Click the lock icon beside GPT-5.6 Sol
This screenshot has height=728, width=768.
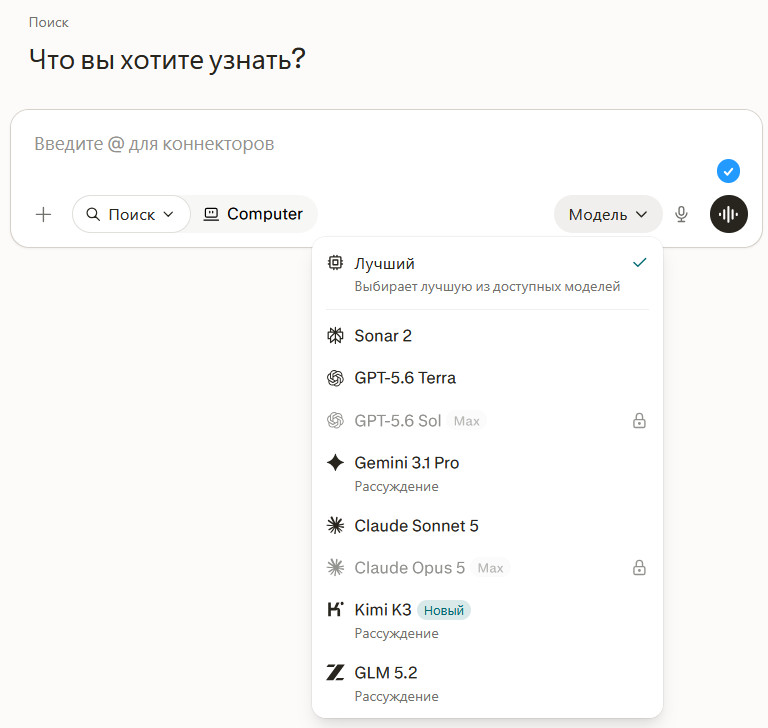[x=639, y=420]
